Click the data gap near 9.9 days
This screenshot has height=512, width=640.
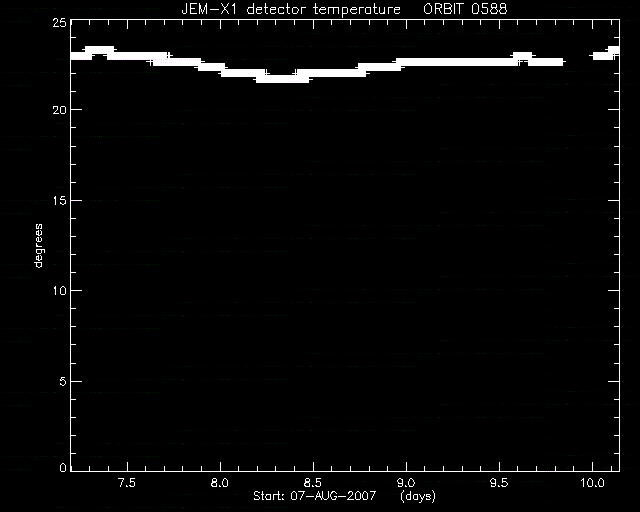tap(578, 59)
